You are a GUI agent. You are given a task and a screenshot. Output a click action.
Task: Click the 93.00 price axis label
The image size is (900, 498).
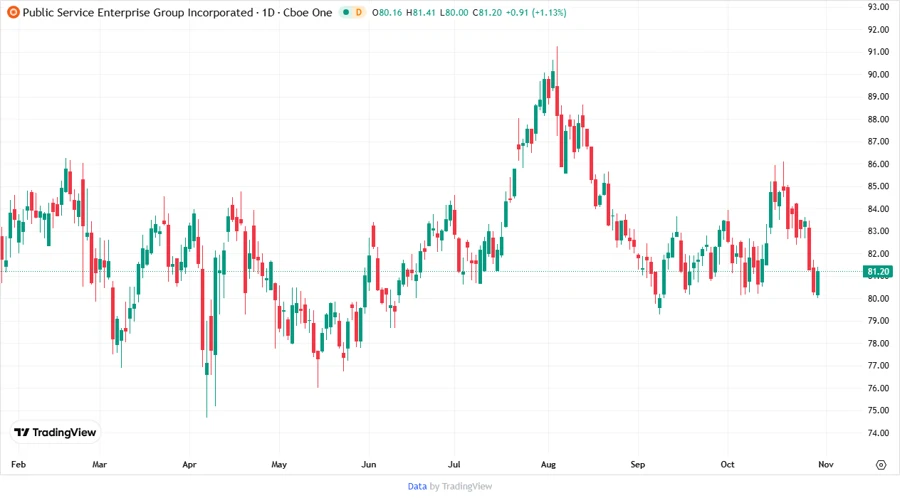[x=878, y=7]
